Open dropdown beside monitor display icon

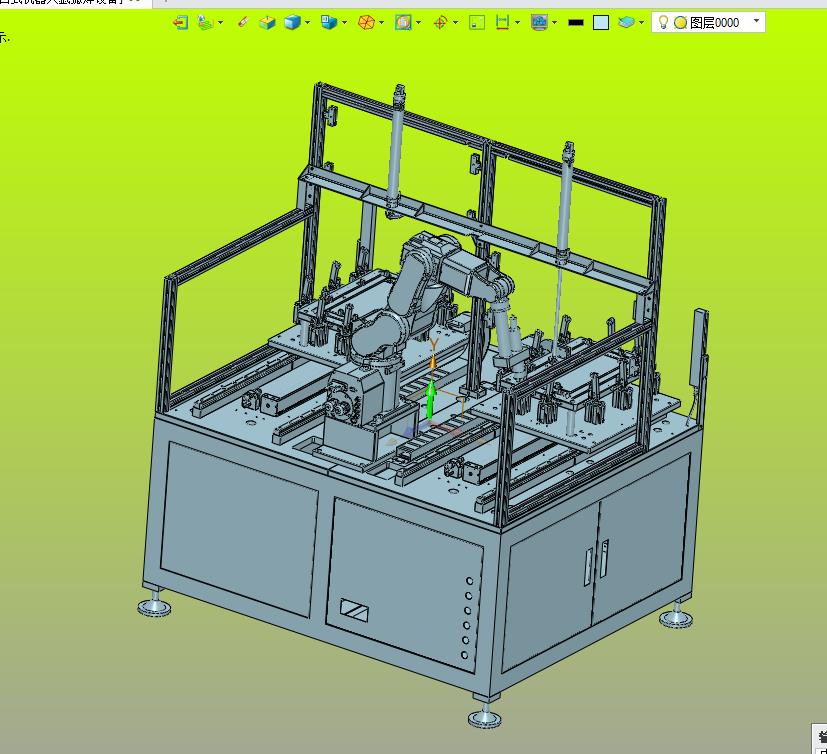click(554, 23)
